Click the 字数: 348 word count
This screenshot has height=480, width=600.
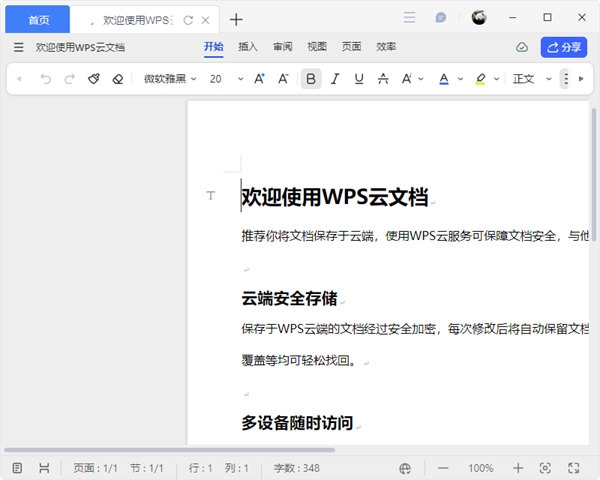click(x=296, y=468)
